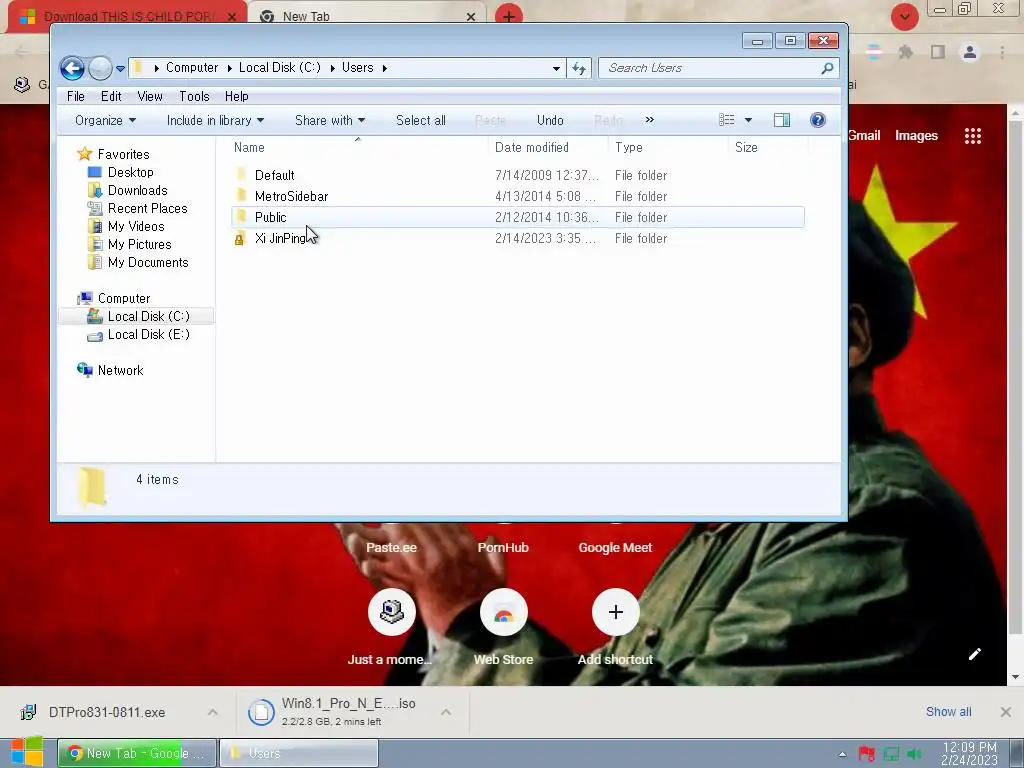
Task: Open the Chrome profile avatar menu
Action: click(970, 52)
